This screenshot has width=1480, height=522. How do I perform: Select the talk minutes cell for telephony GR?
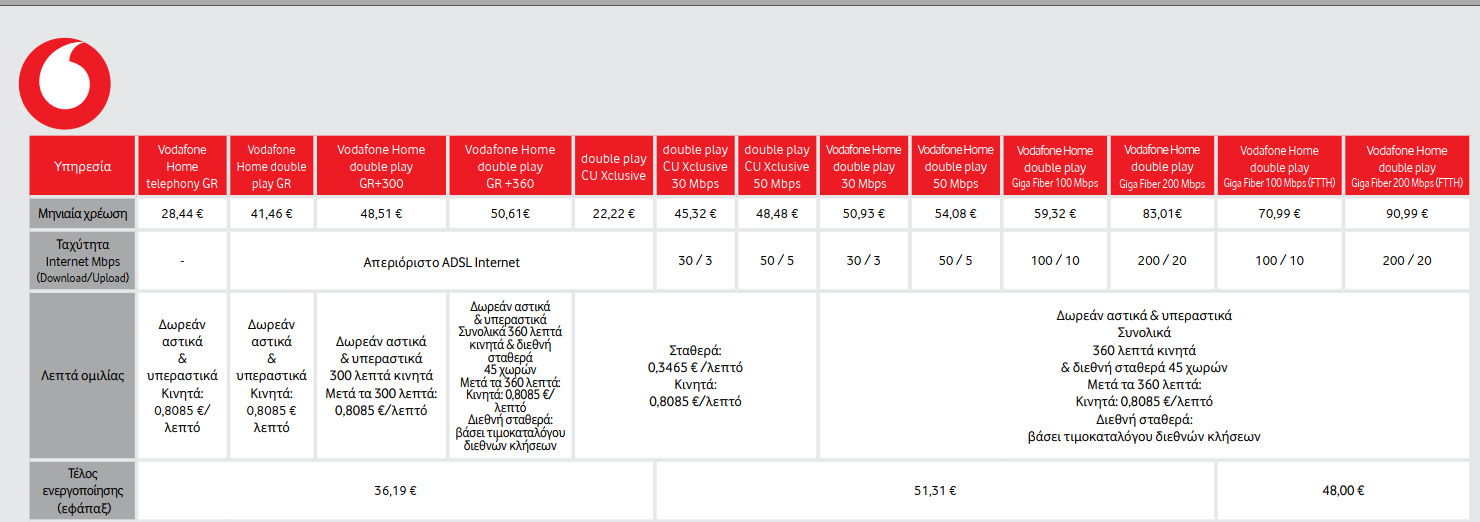[x=182, y=376]
